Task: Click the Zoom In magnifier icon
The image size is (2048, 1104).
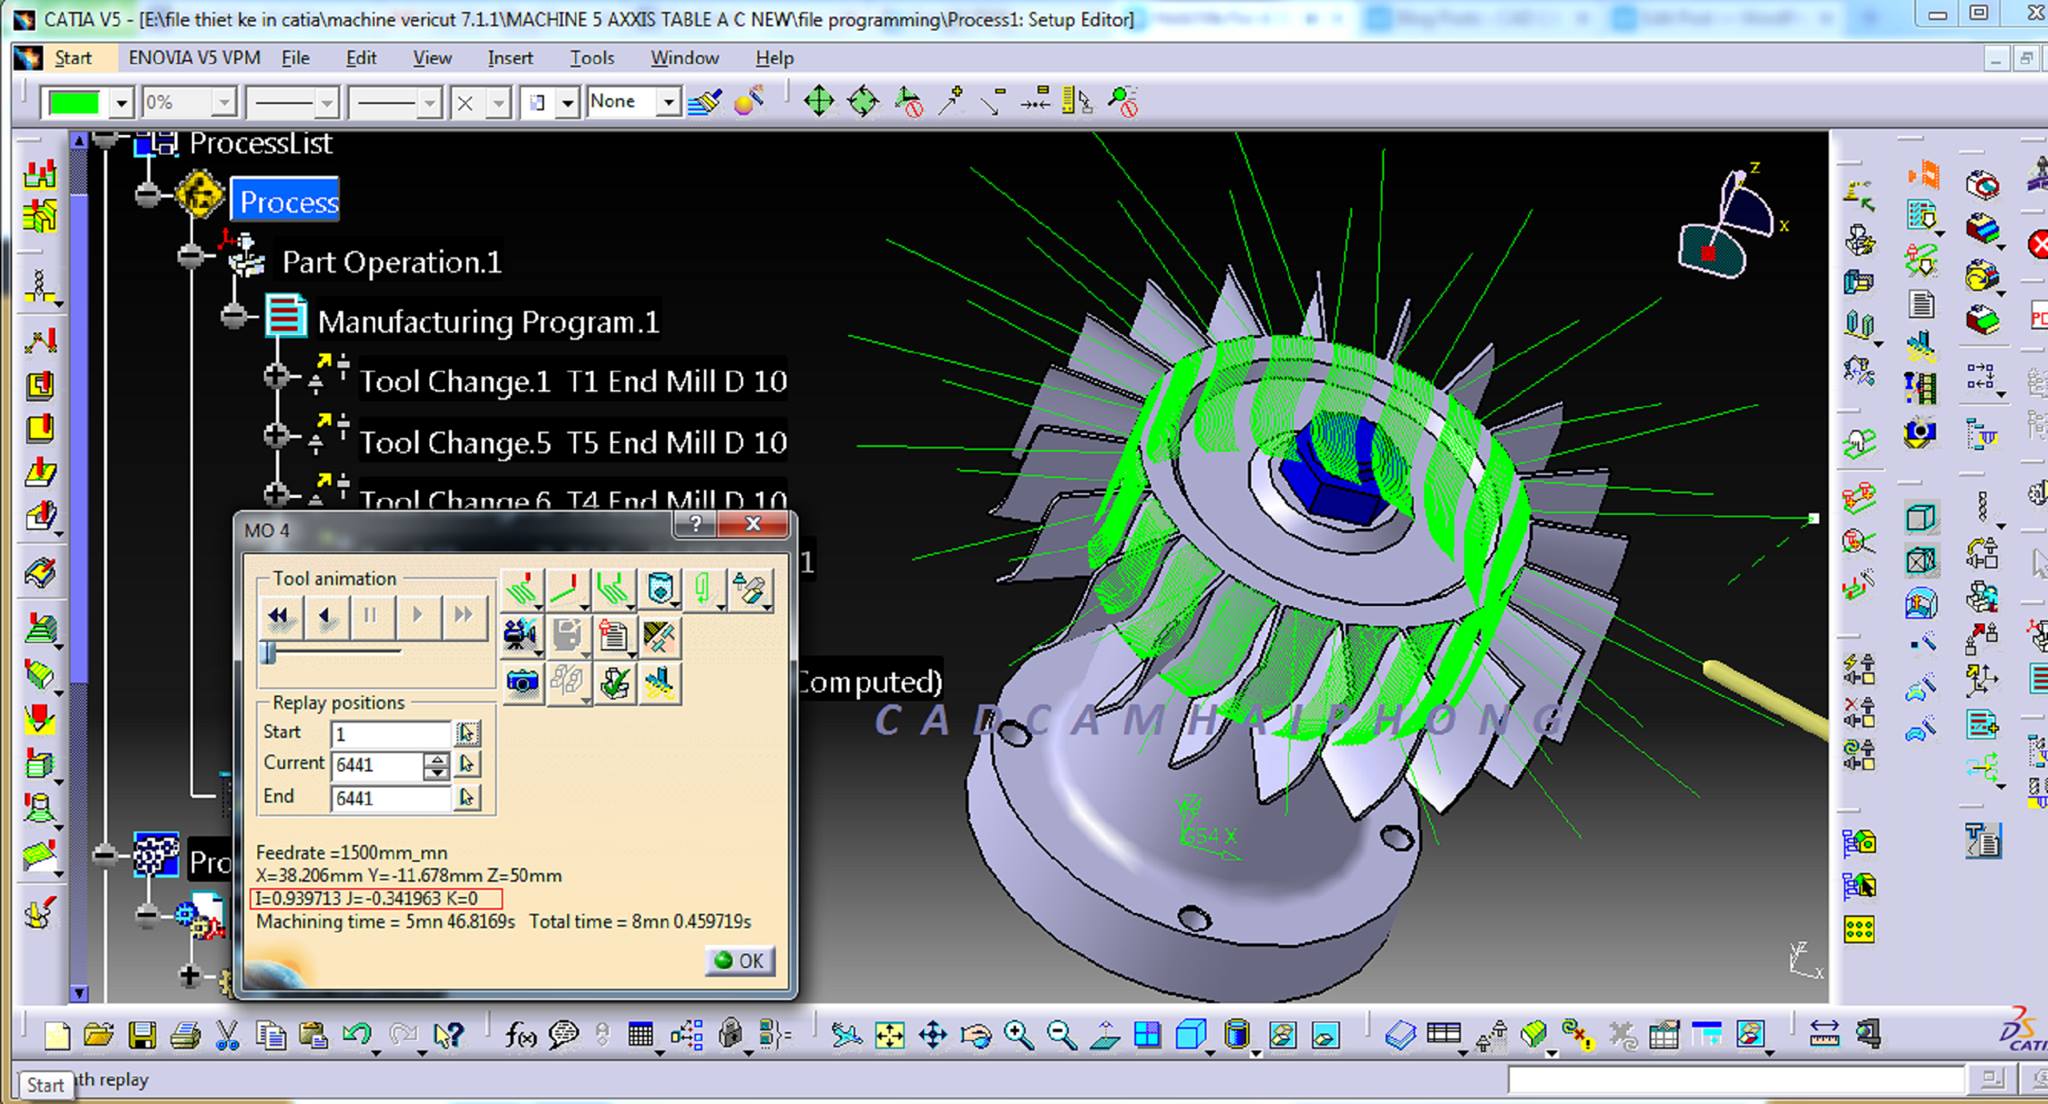Action: point(1019,1036)
